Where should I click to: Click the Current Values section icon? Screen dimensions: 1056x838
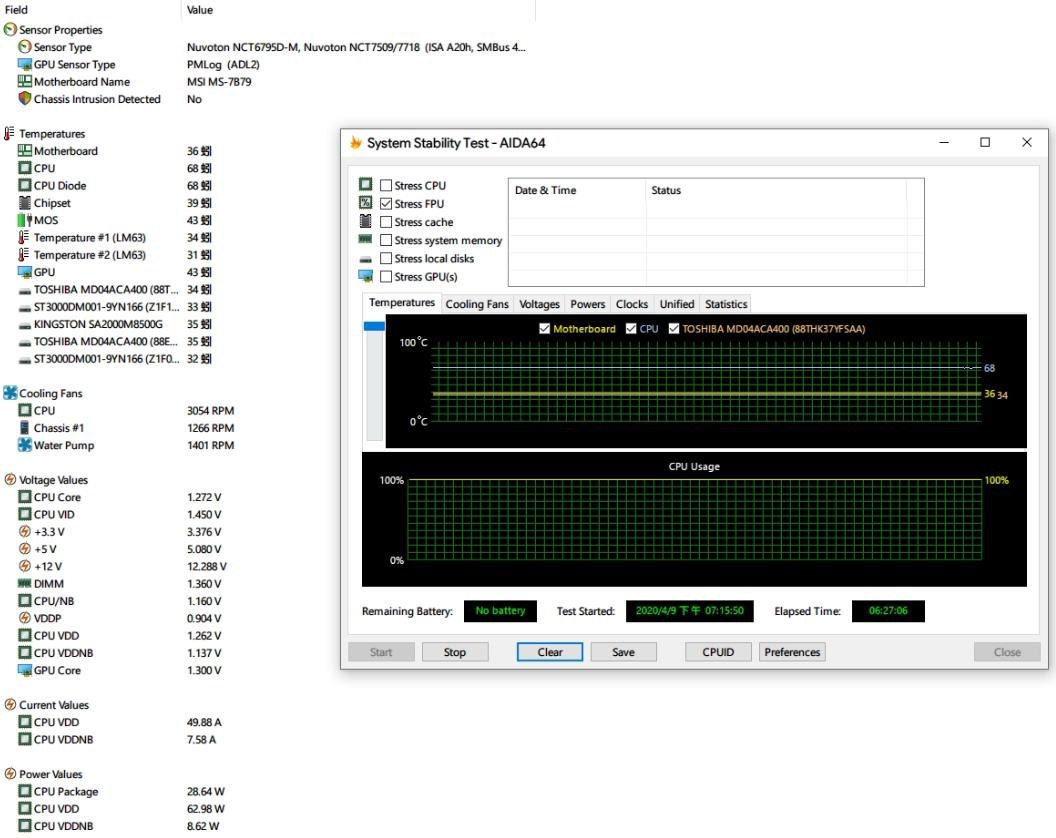click(x=10, y=705)
